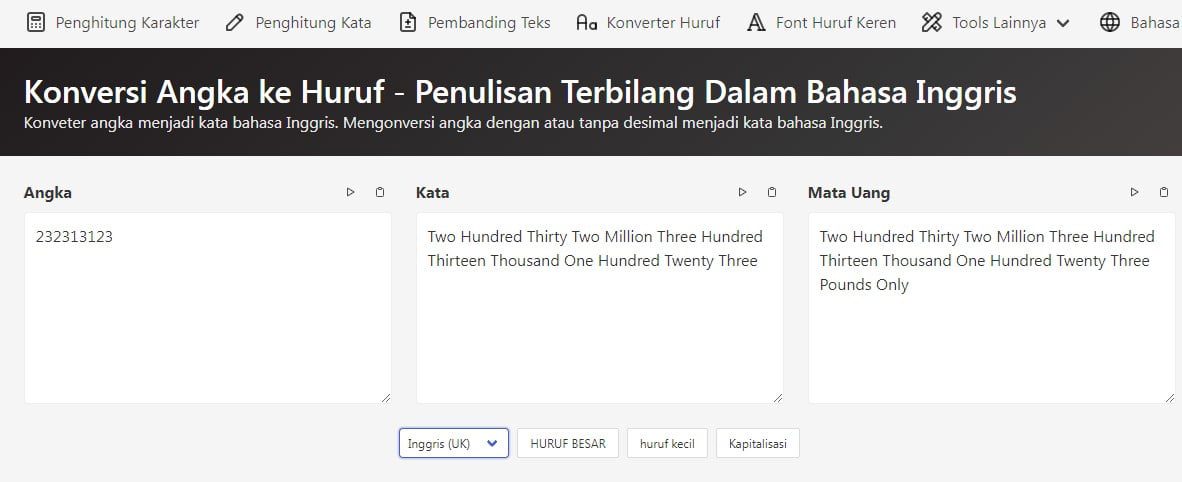
Task: Open the Konverter Huruf page
Action: [x=648, y=22]
